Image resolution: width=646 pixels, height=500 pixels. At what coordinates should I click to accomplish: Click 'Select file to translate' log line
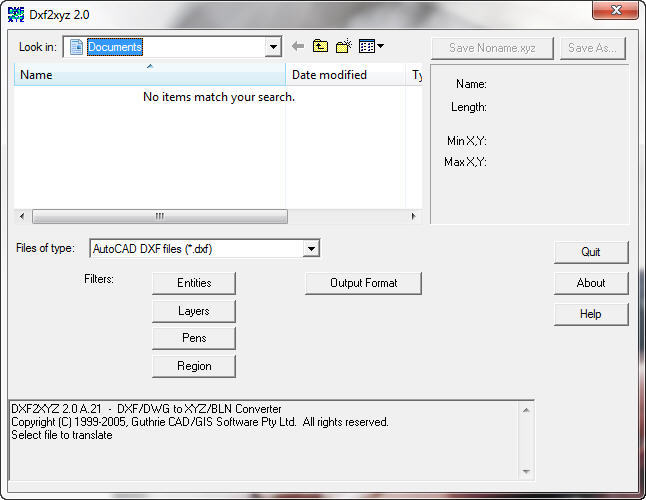point(62,435)
